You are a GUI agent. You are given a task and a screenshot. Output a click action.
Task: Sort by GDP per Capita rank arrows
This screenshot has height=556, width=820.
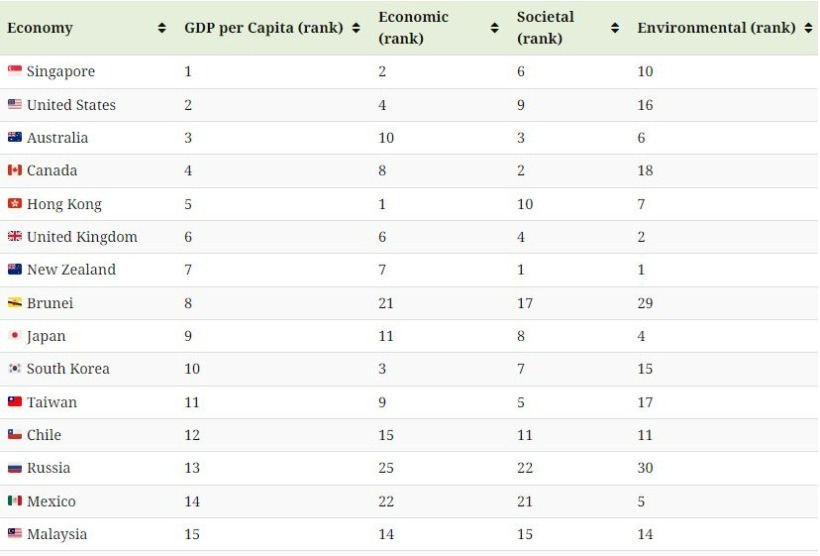[x=356, y=28]
